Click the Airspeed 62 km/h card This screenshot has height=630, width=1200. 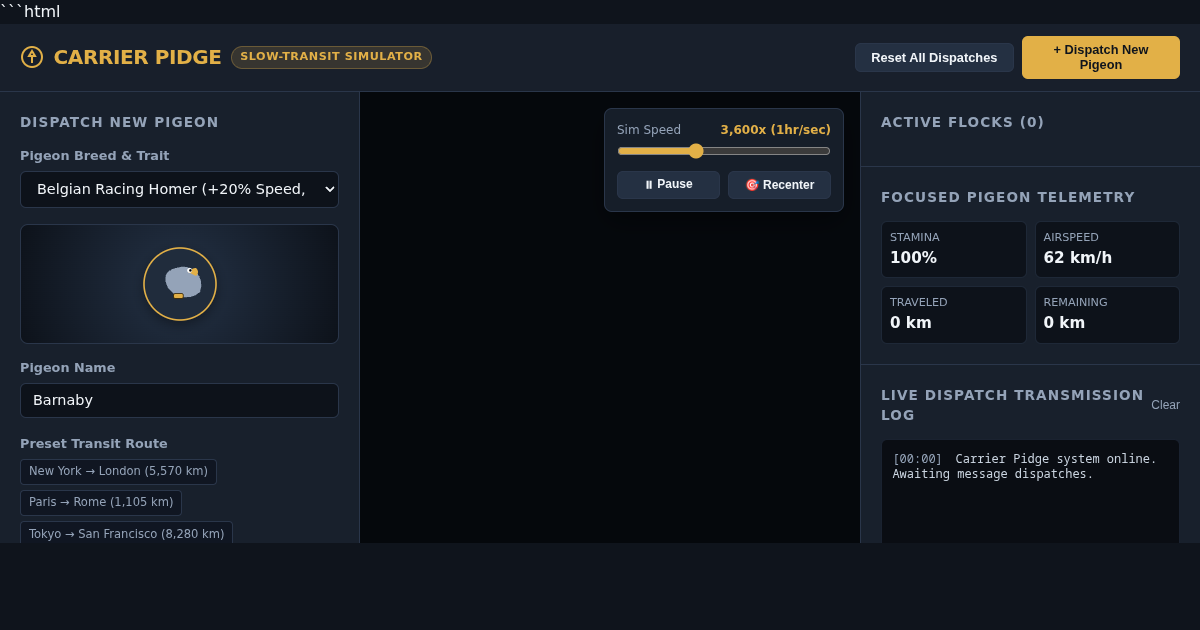[1107, 249]
